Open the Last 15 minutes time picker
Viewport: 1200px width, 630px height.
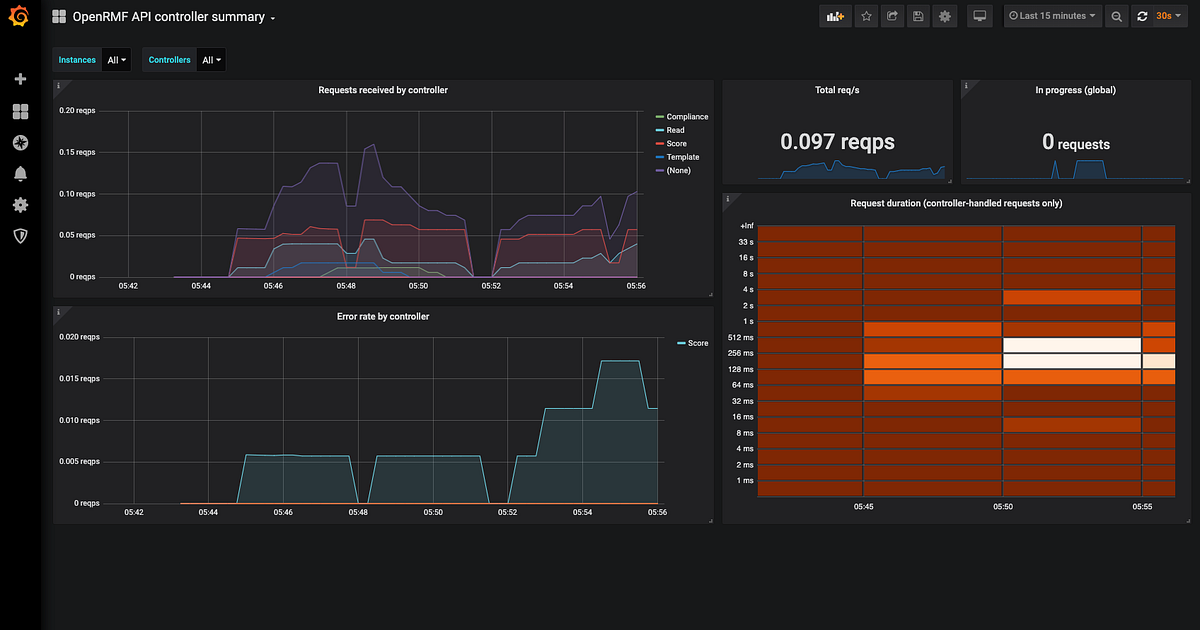point(1052,15)
